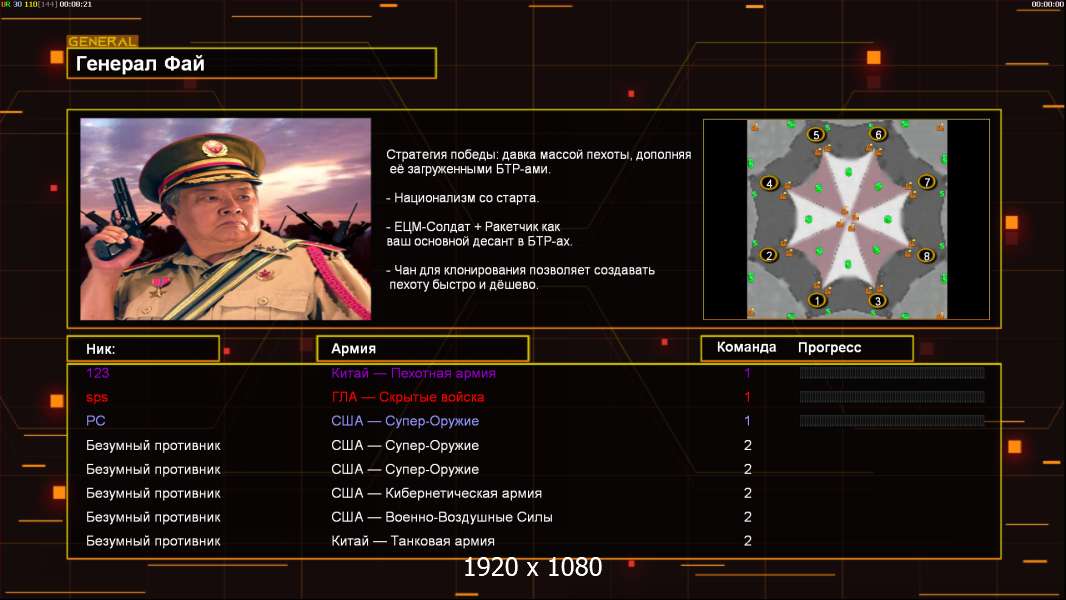Screen dimensions: 1066x600
Task: Click "ГЛА — Скрытые войска" army entry
Action: point(408,397)
